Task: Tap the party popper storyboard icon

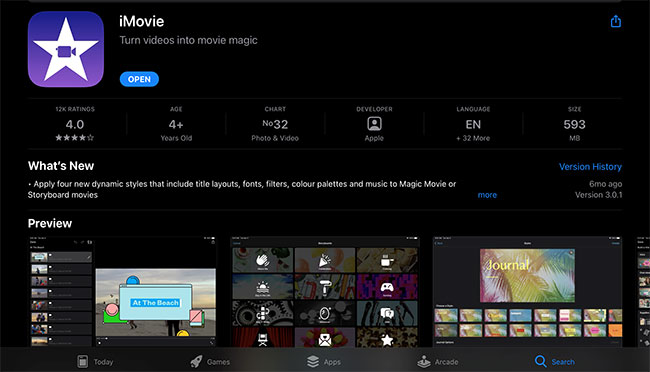Action: 325,260
